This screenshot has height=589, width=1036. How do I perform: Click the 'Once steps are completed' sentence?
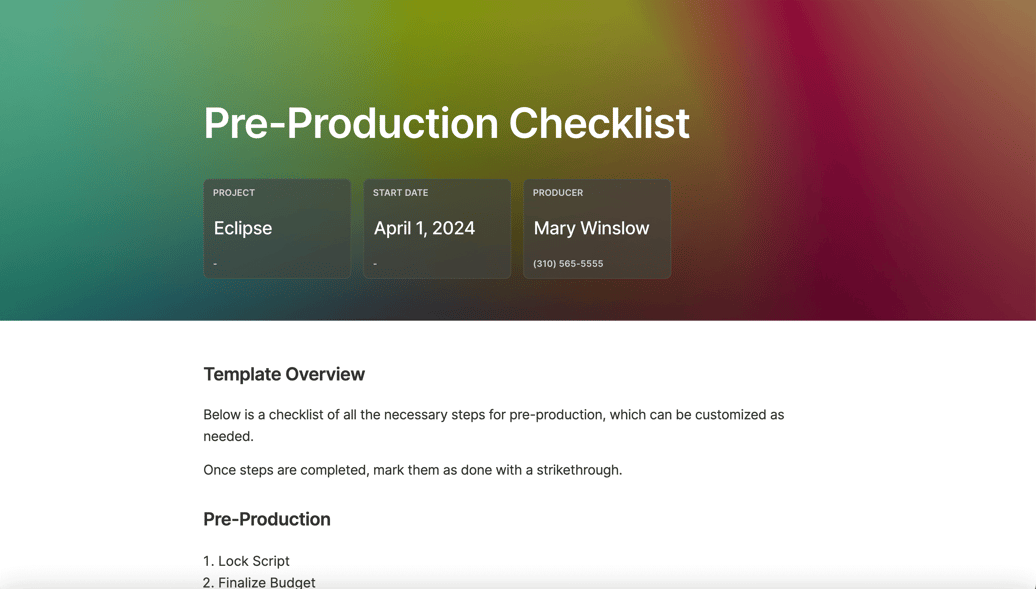pyautogui.click(x=413, y=470)
